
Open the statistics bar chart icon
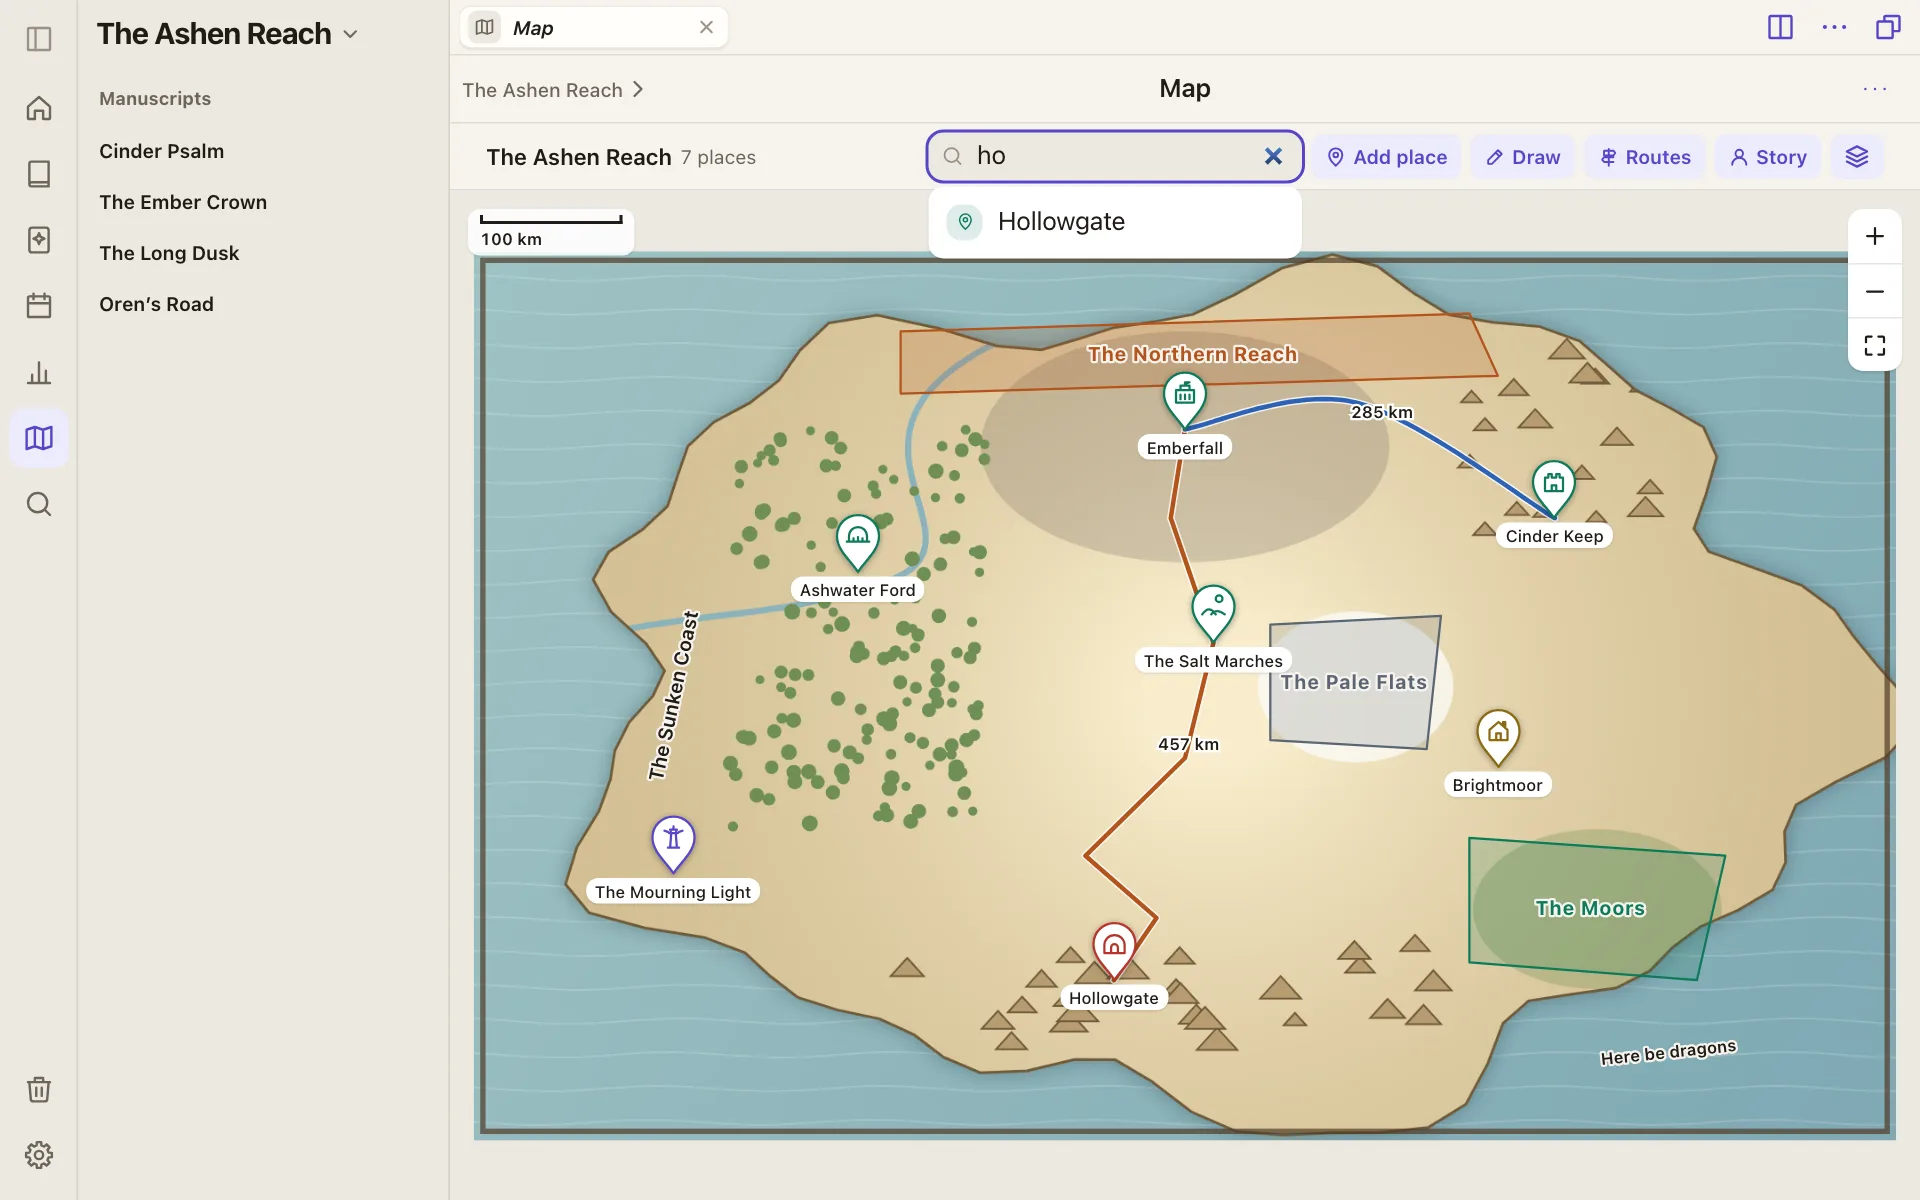click(x=39, y=373)
